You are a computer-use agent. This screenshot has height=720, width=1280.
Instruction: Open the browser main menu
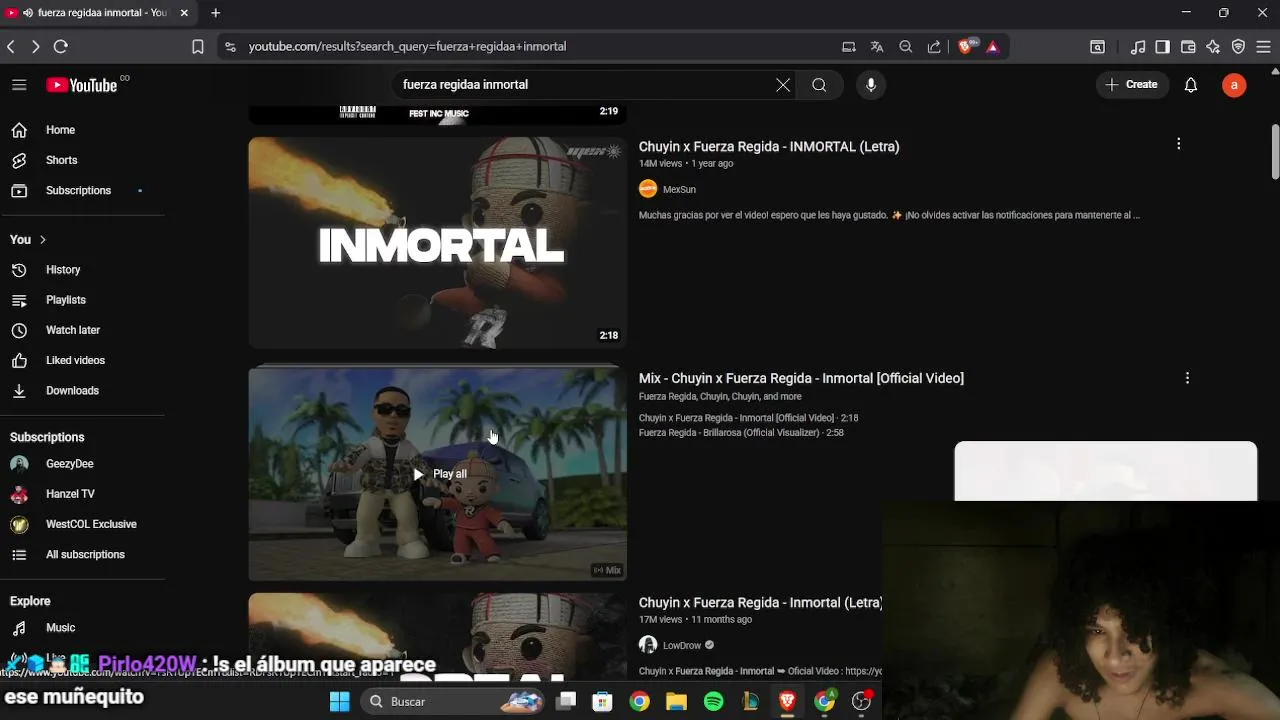click(1264, 47)
